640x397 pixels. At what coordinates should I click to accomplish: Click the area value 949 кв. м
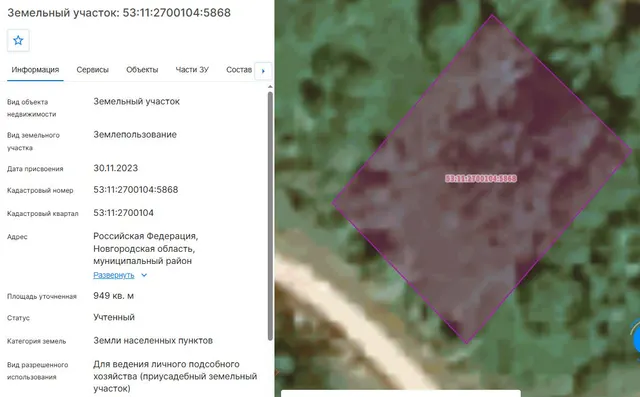coord(113,296)
